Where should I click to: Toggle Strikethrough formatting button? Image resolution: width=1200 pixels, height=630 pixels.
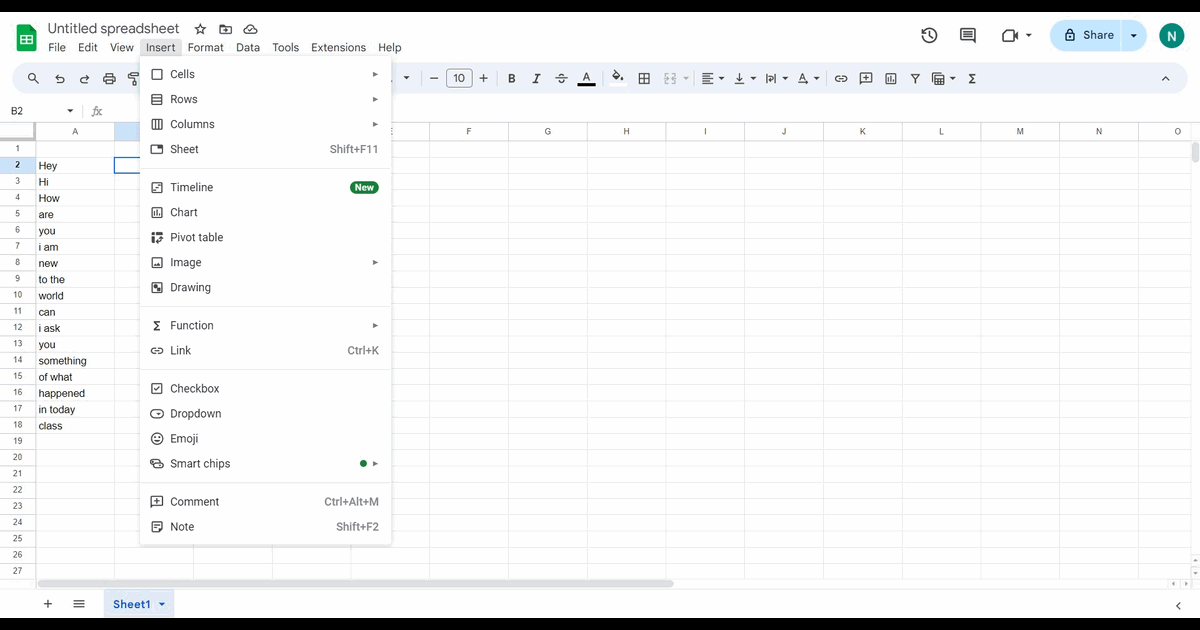coord(561,78)
